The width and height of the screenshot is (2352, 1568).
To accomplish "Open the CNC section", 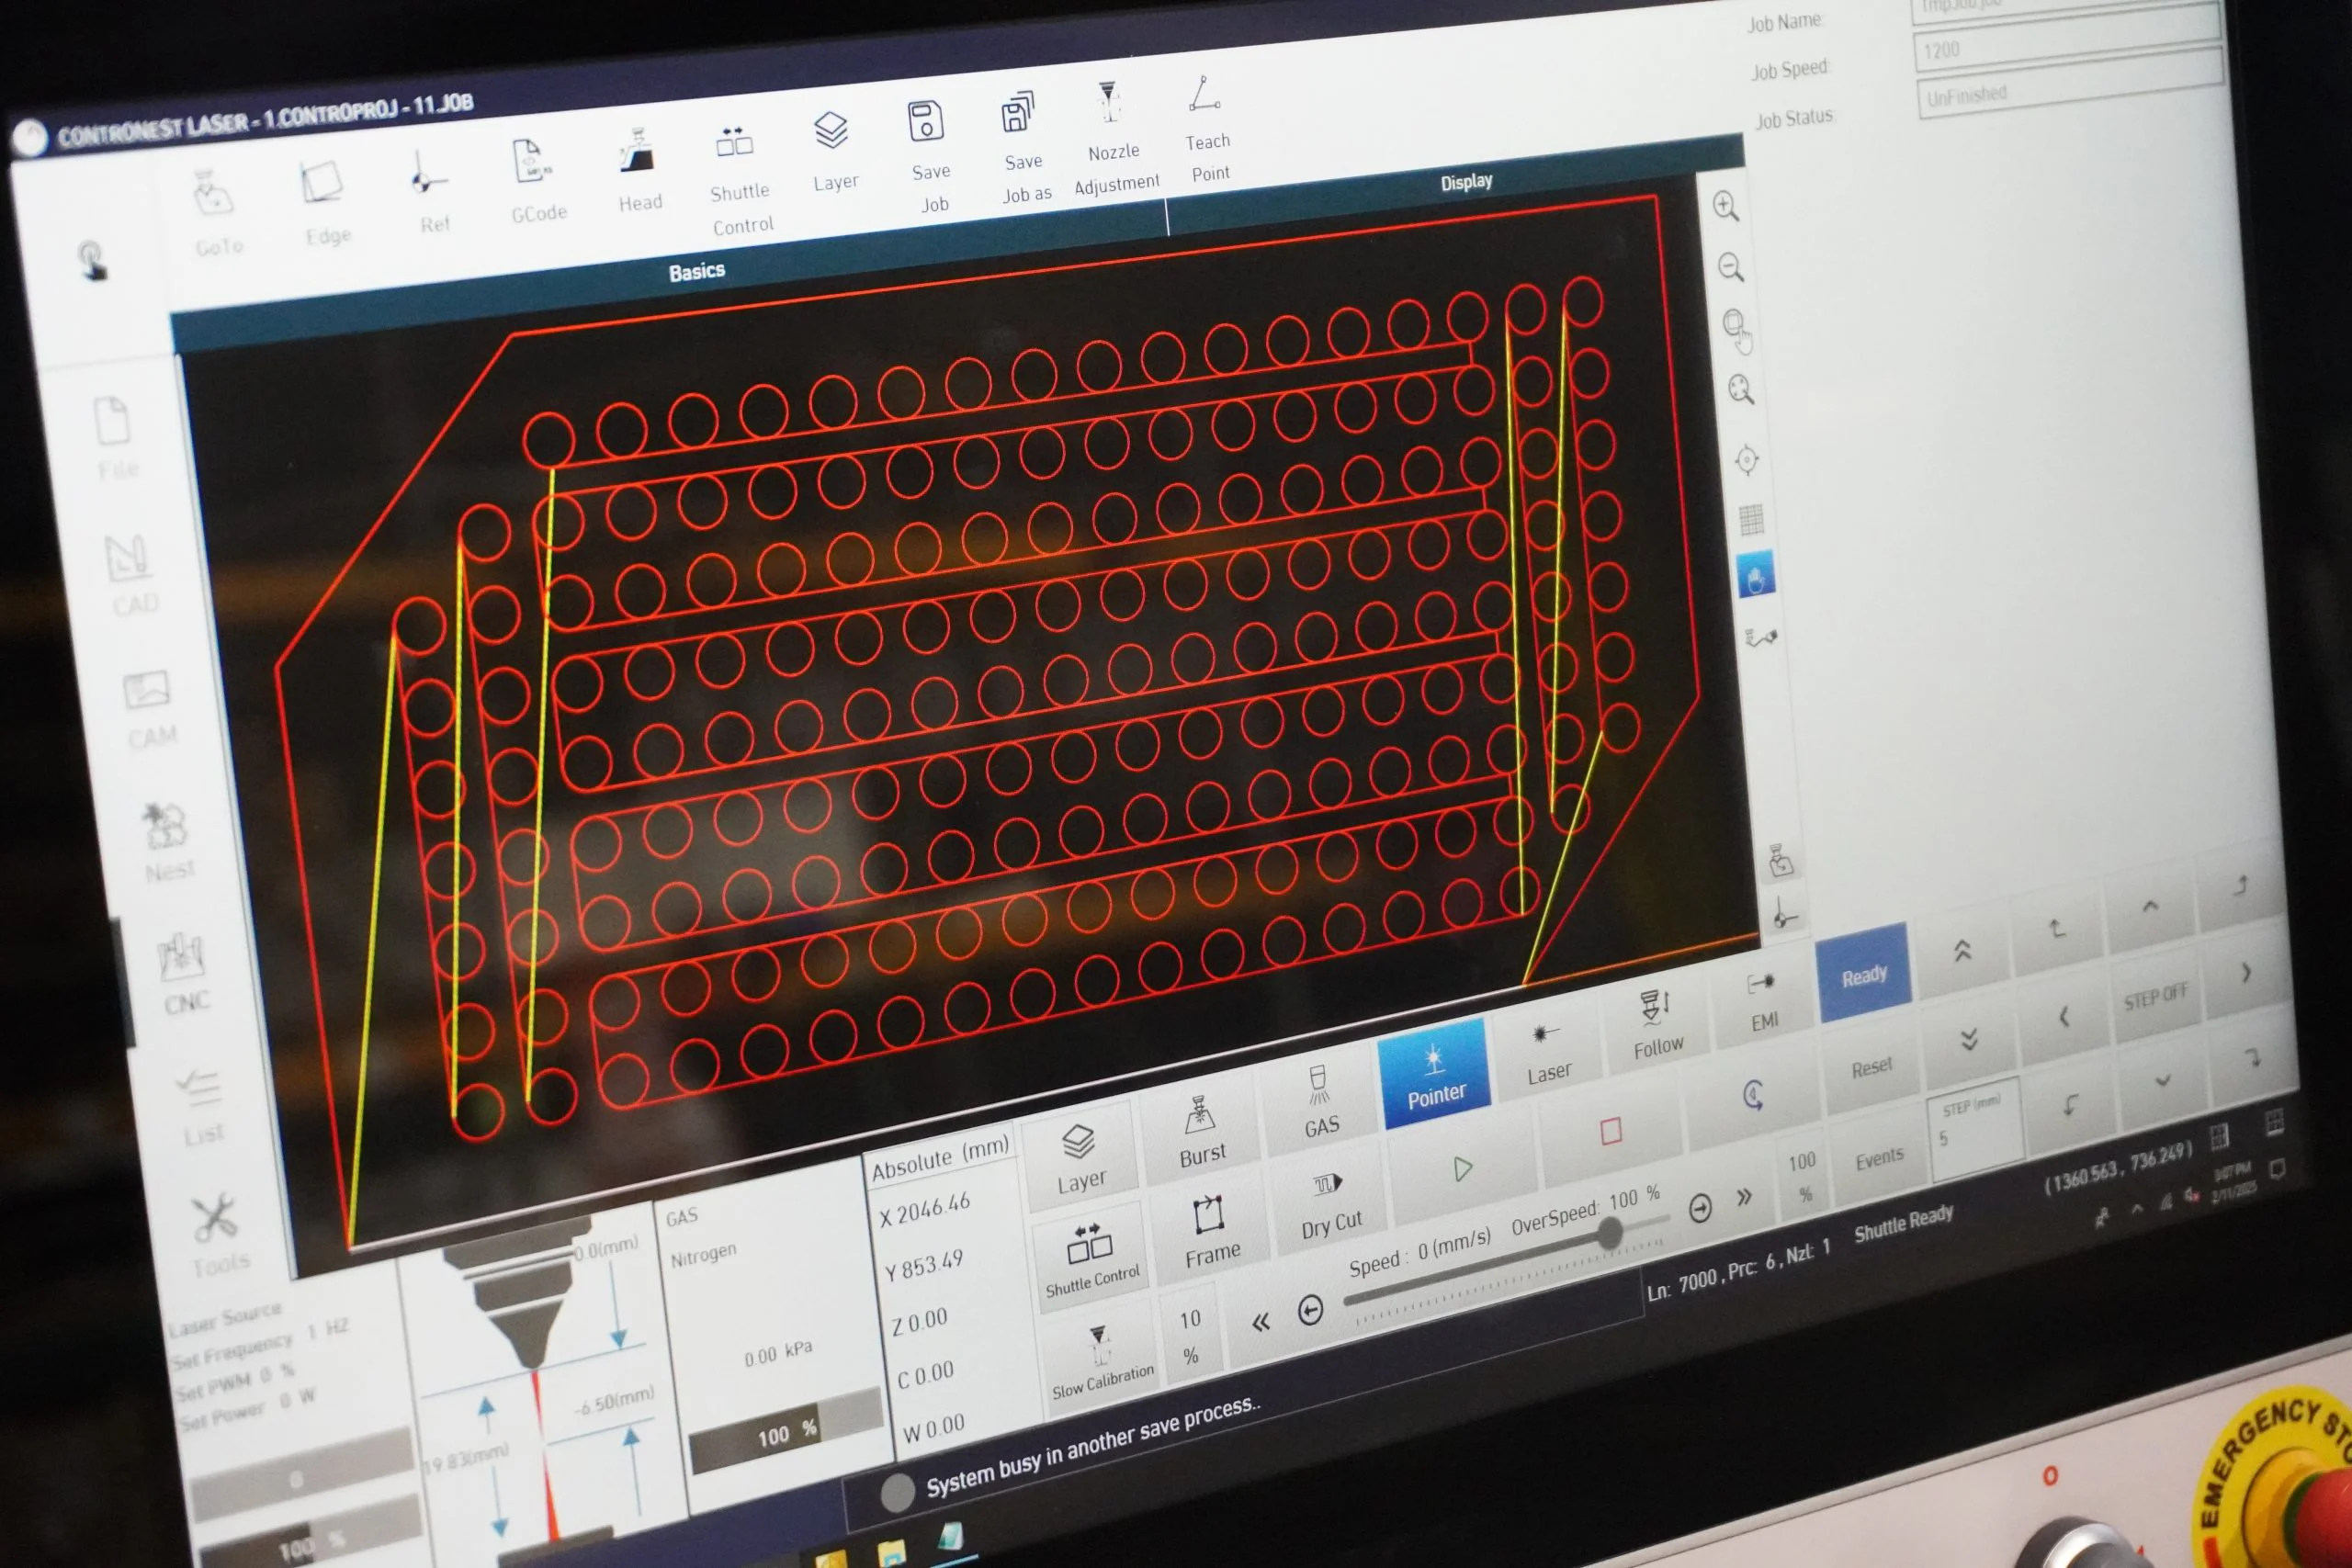I will point(184,974).
